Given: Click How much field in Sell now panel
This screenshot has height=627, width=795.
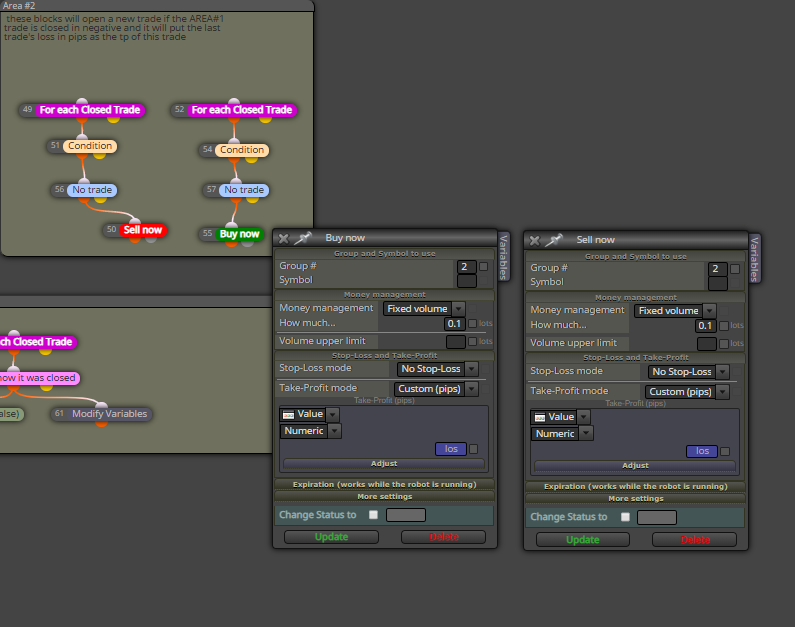Looking at the screenshot, I should 706,326.
